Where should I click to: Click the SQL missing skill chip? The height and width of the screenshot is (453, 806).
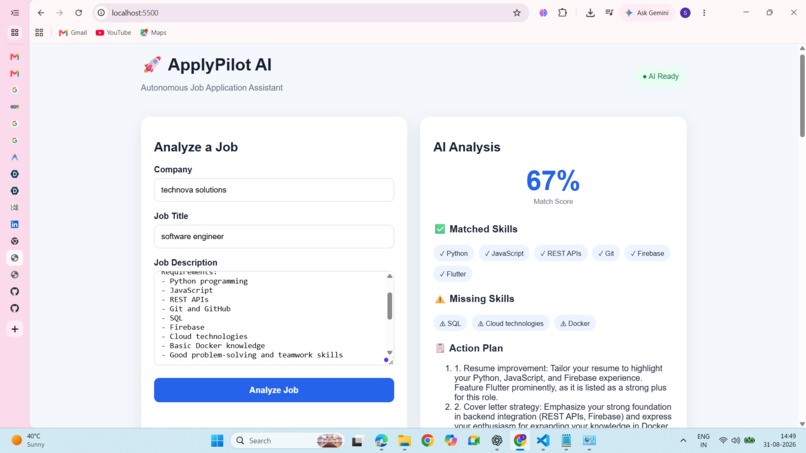[450, 323]
